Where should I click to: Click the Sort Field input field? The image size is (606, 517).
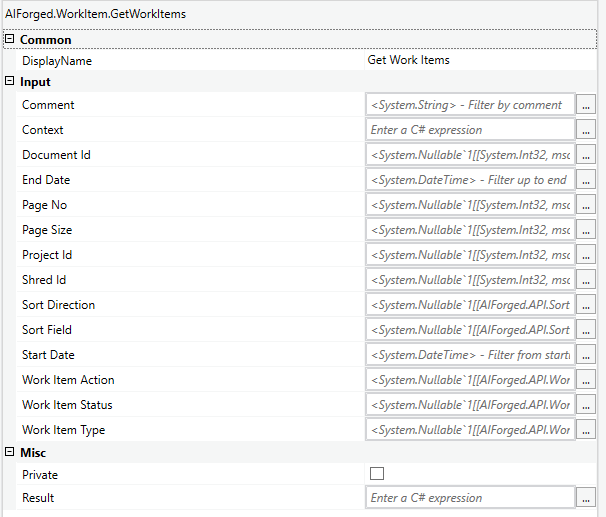[x=470, y=330]
